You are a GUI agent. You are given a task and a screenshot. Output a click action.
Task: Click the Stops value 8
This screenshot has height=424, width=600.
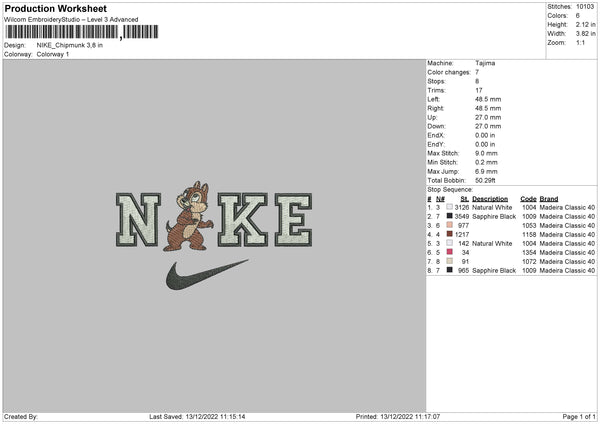coord(477,81)
